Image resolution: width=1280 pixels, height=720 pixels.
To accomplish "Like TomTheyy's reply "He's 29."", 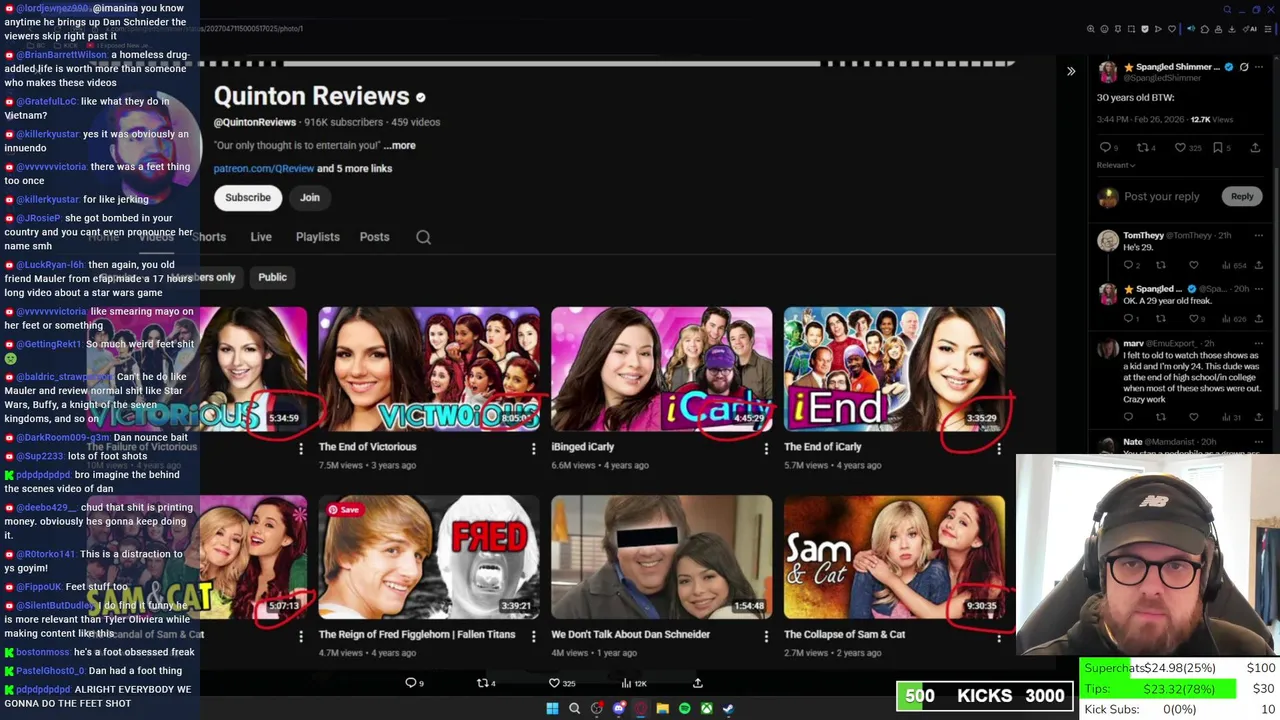I will pyautogui.click(x=1193, y=265).
